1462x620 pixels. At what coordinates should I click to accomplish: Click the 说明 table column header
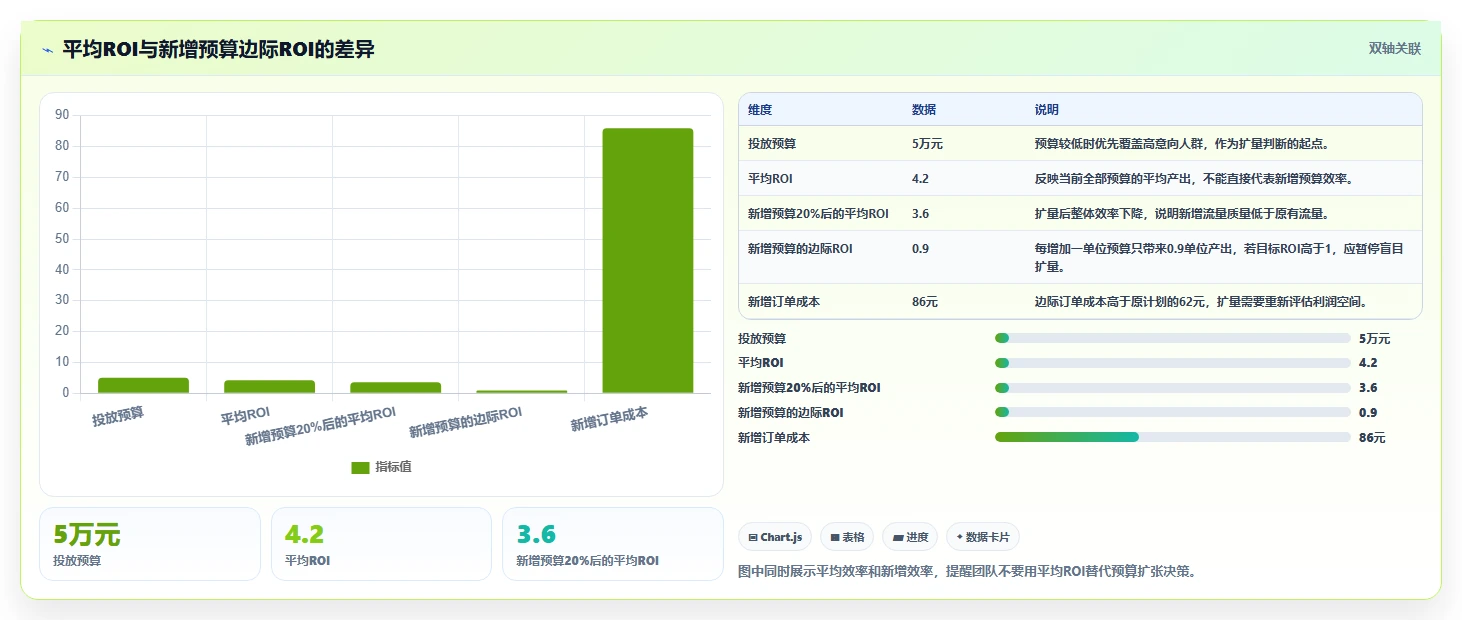click(x=1047, y=110)
